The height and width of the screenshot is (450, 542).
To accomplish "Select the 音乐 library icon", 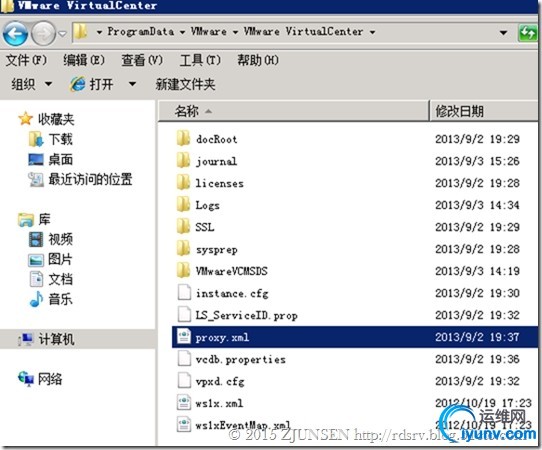I will point(36,299).
